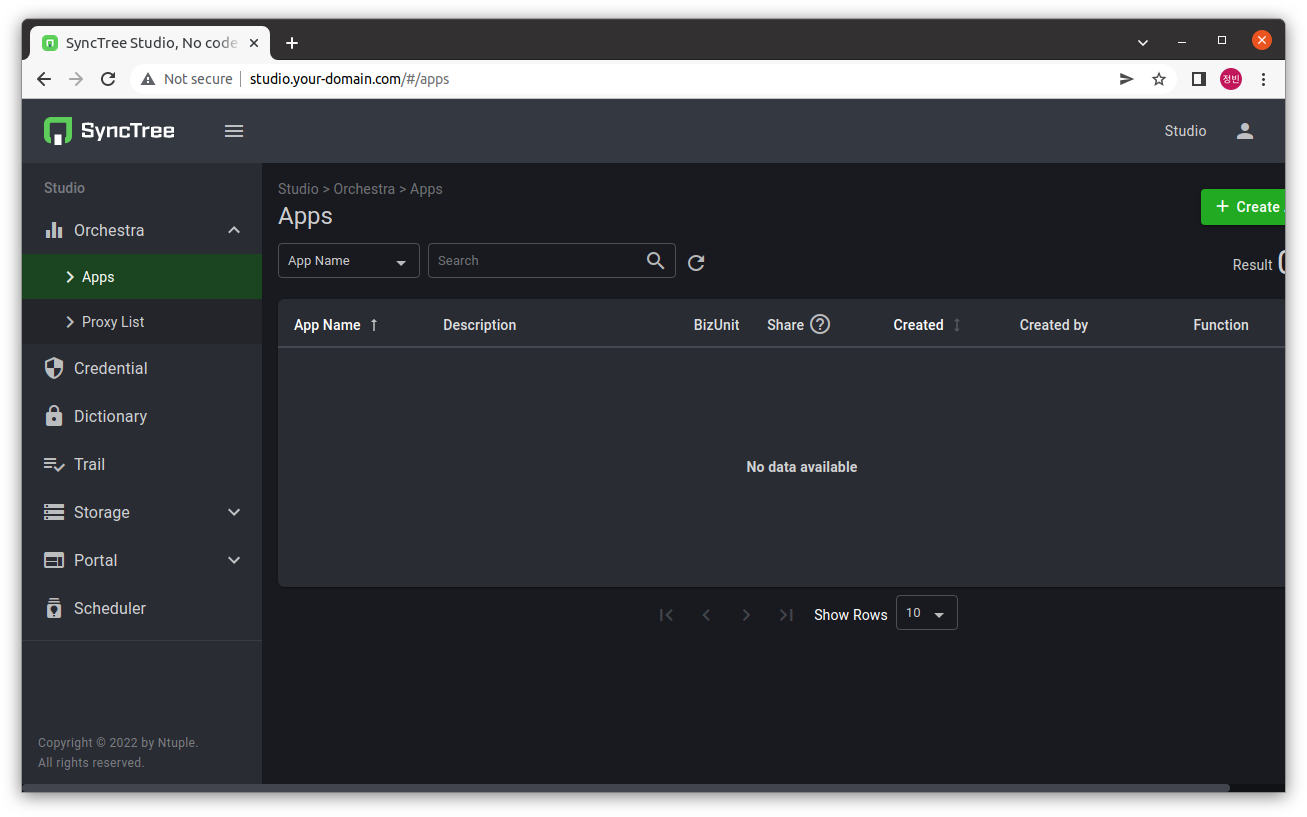Expand the Storage section

click(x=233, y=512)
